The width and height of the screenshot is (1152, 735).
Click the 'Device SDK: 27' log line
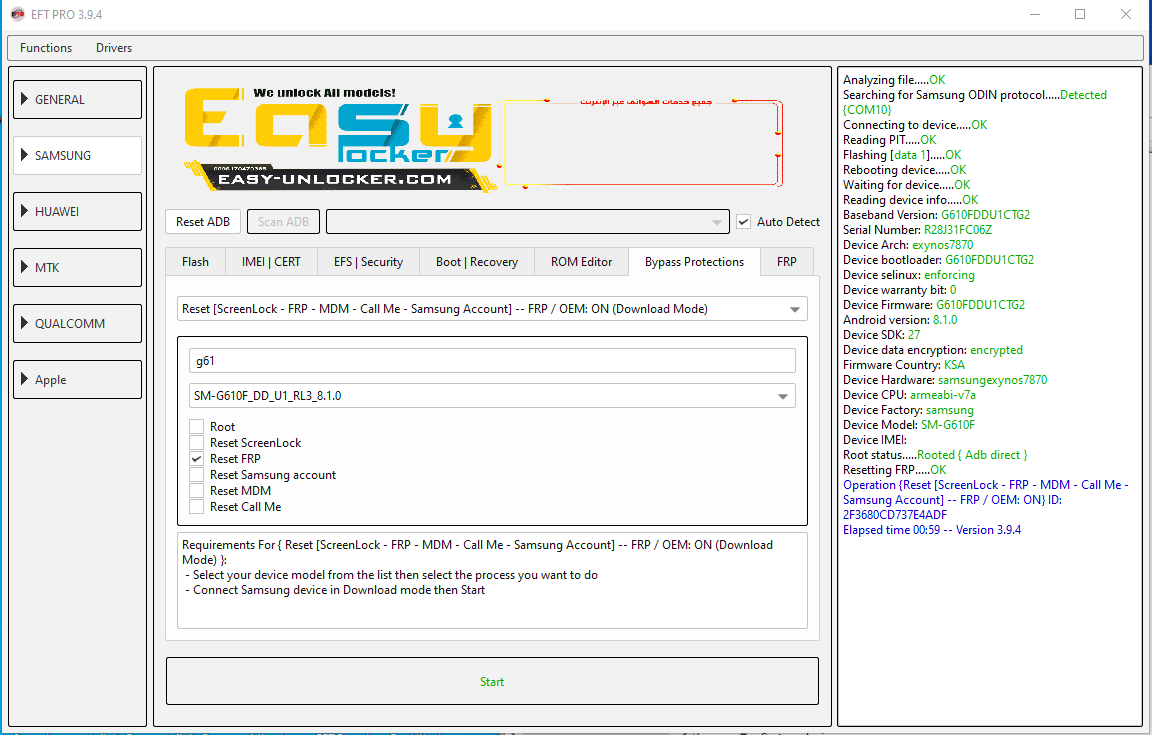[x=881, y=334]
